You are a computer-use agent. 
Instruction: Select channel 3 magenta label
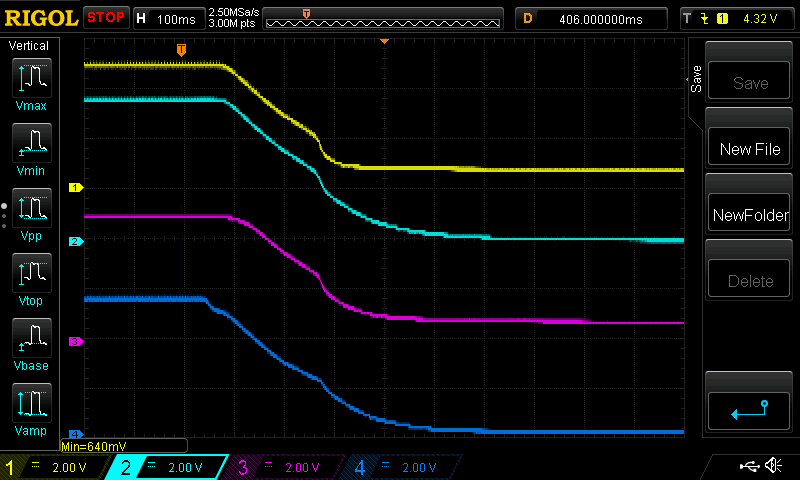[285, 467]
